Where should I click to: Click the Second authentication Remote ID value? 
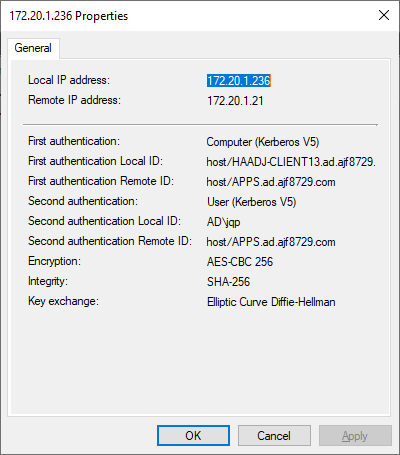click(x=271, y=242)
